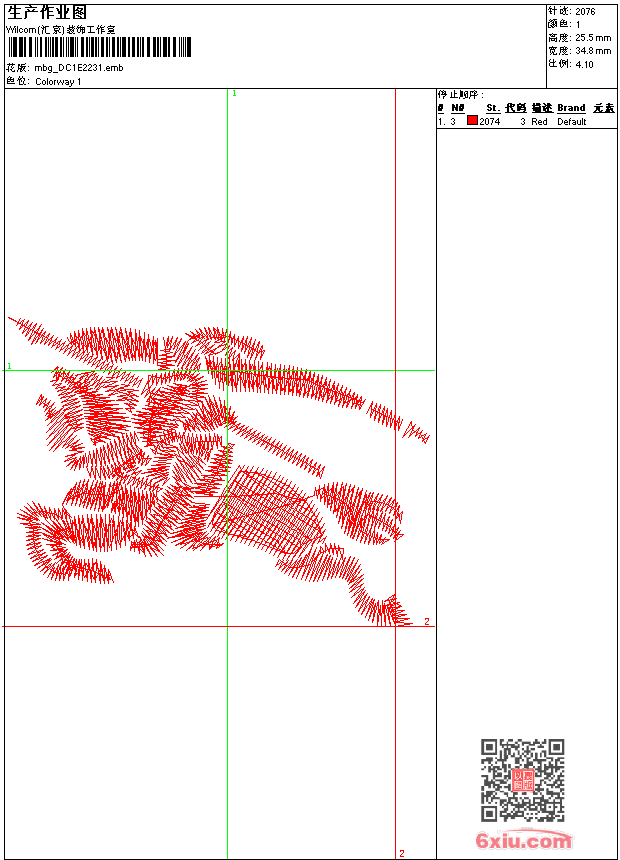Click the green marker 1 at top
This screenshot has height=860, width=620.
pyautogui.click(x=234, y=94)
